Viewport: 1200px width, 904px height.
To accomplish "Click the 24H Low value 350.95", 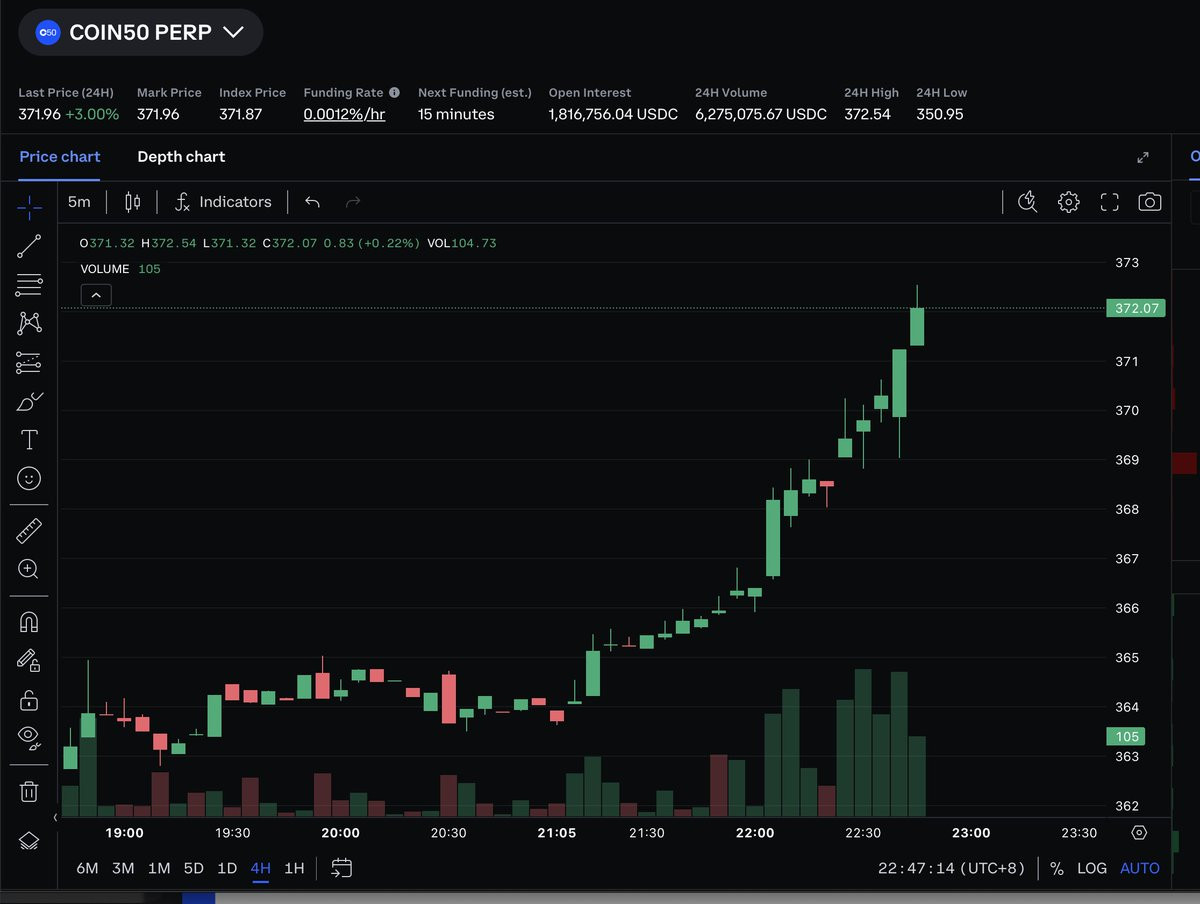I will pyautogui.click(x=940, y=114).
